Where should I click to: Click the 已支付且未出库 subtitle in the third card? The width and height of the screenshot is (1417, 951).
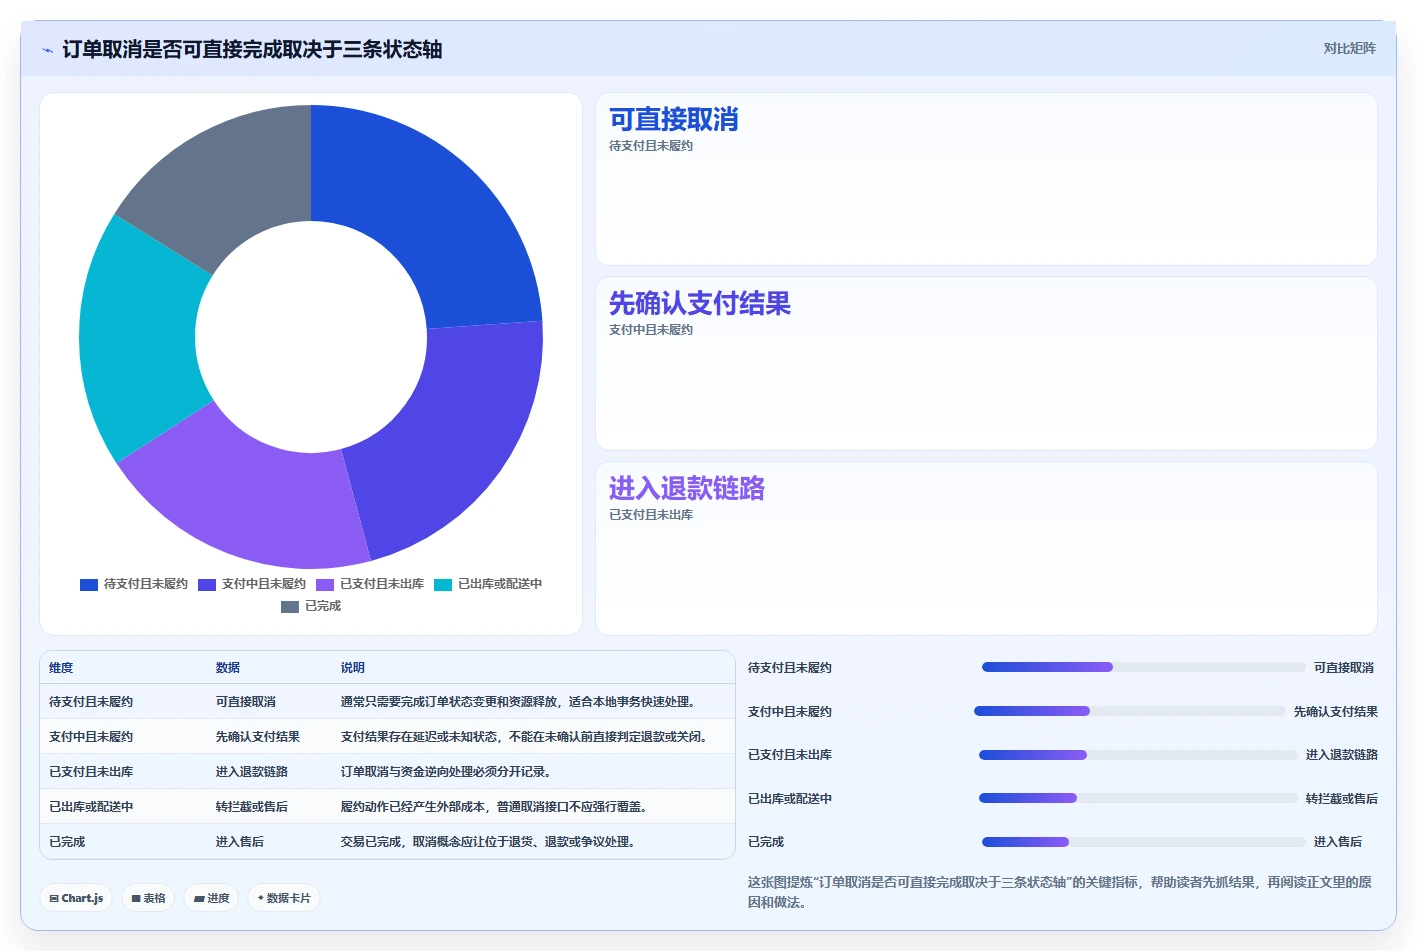[651, 515]
